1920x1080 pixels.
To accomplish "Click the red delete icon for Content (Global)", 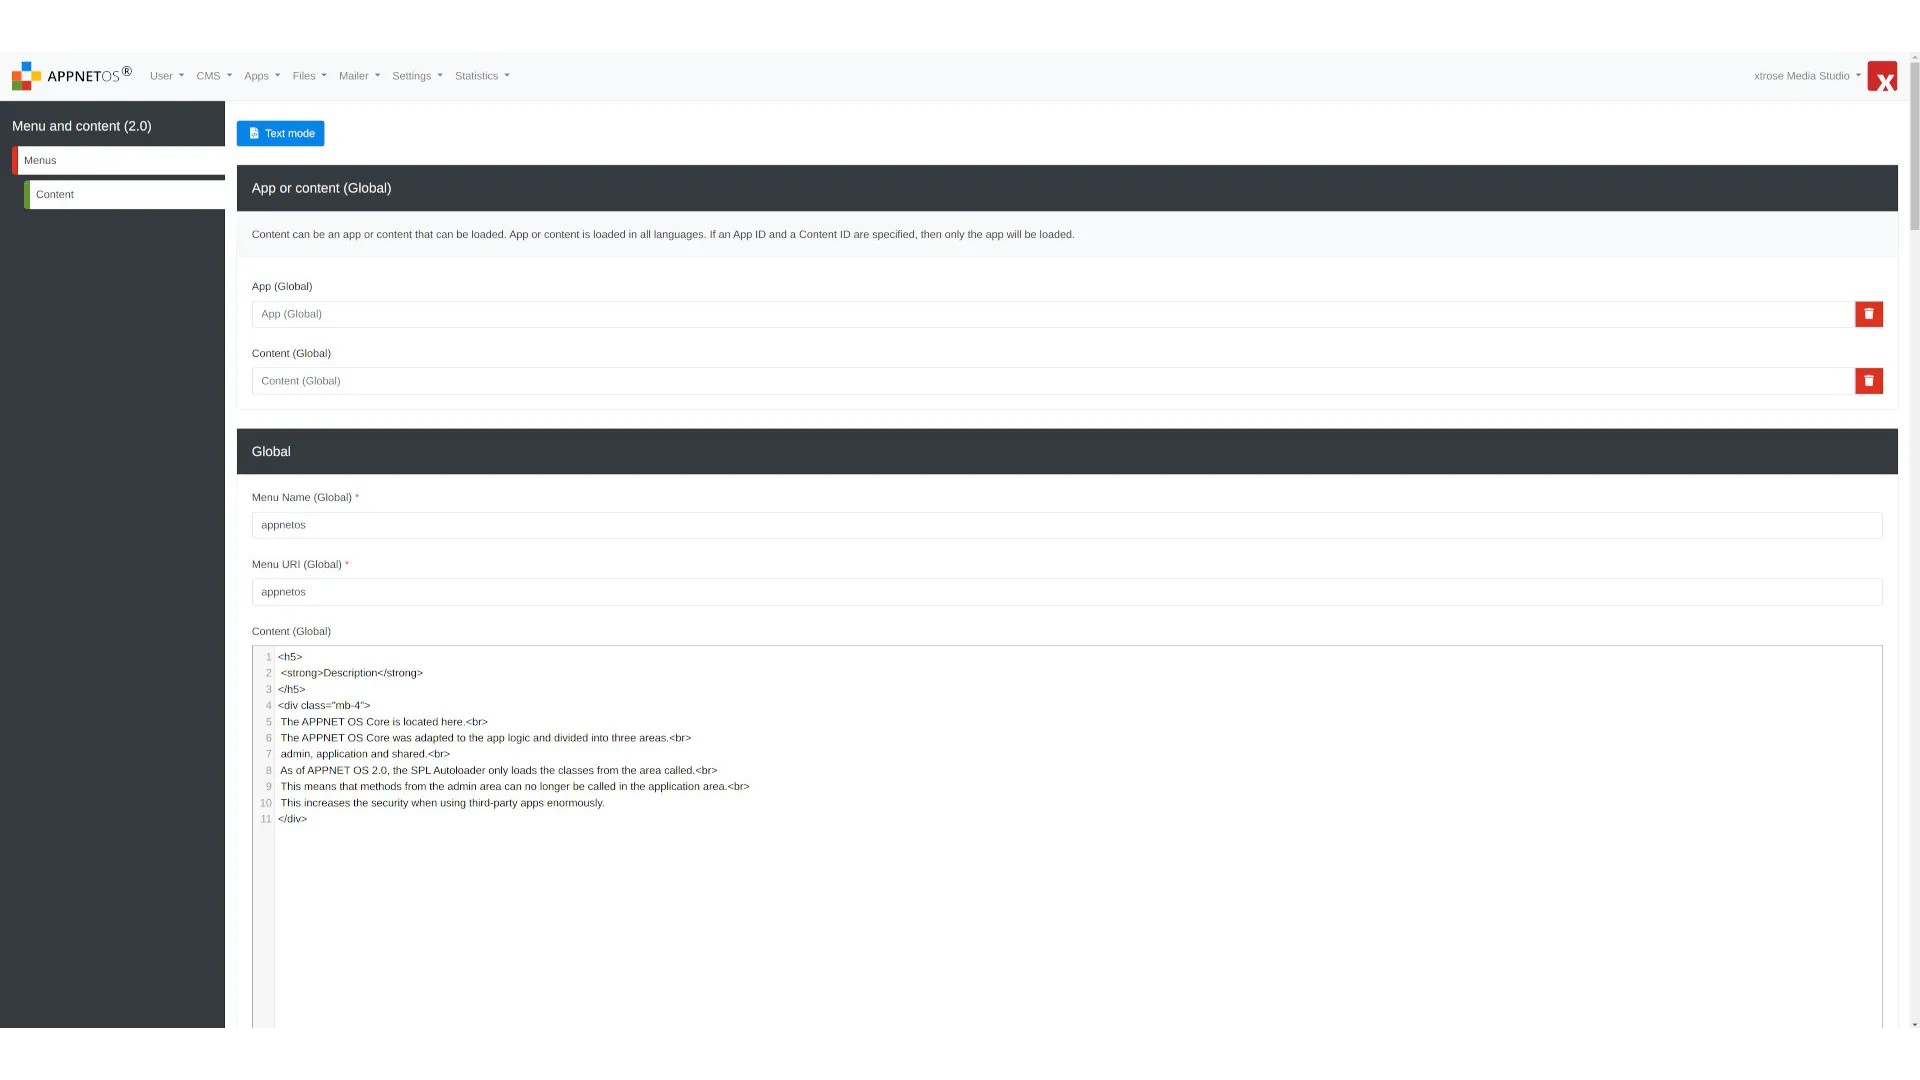I will click(x=1869, y=381).
